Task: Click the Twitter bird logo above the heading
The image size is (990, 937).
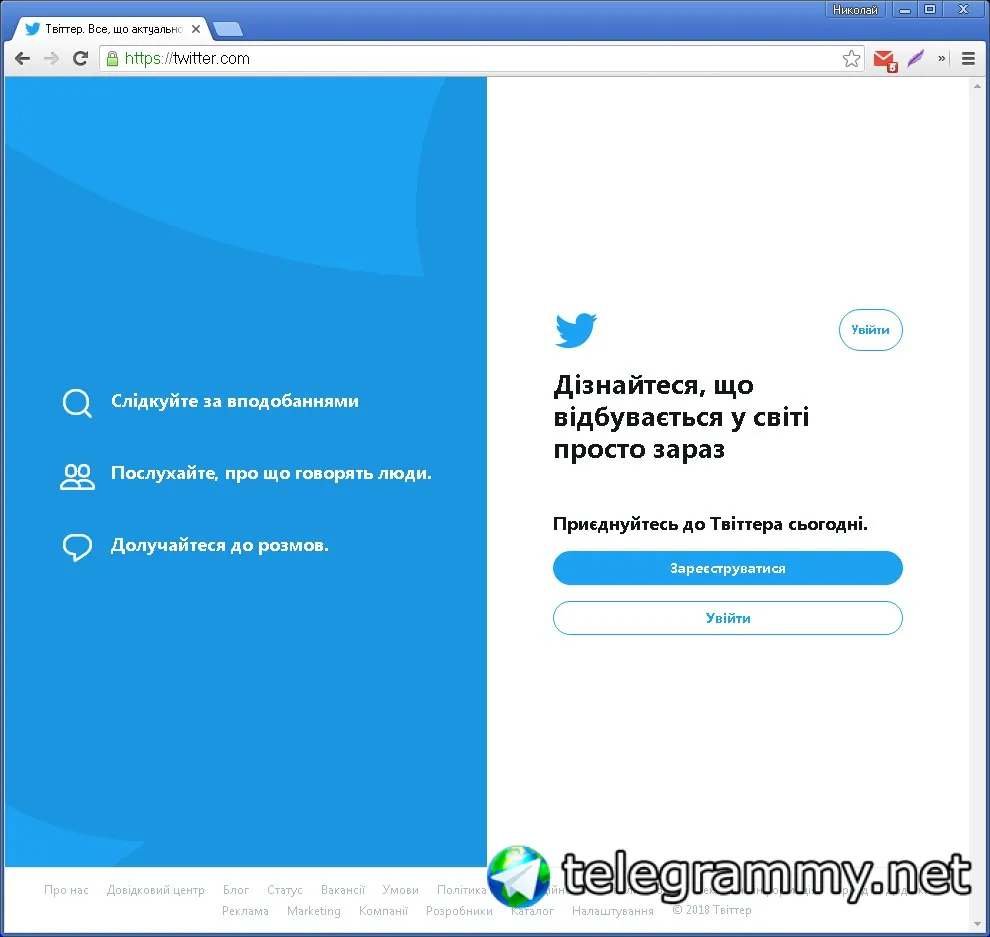Action: click(576, 330)
